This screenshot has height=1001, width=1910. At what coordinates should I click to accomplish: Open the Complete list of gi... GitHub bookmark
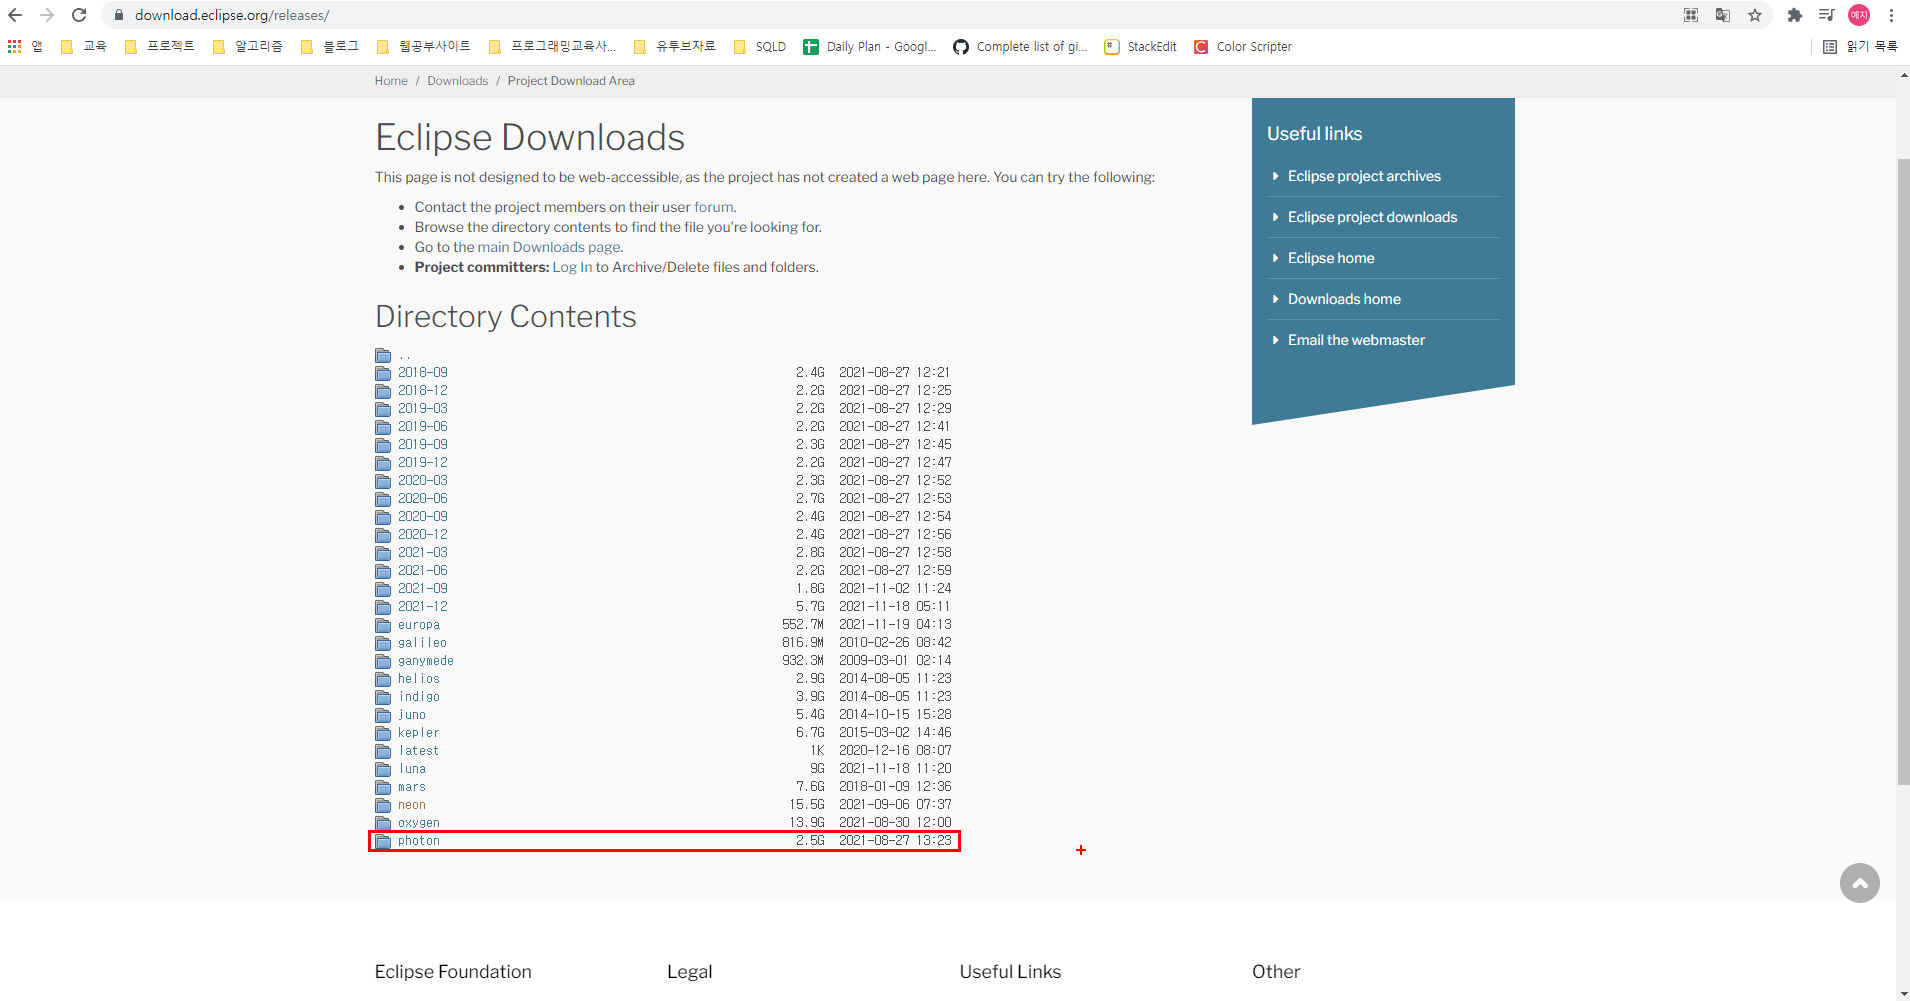(x=1021, y=46)
